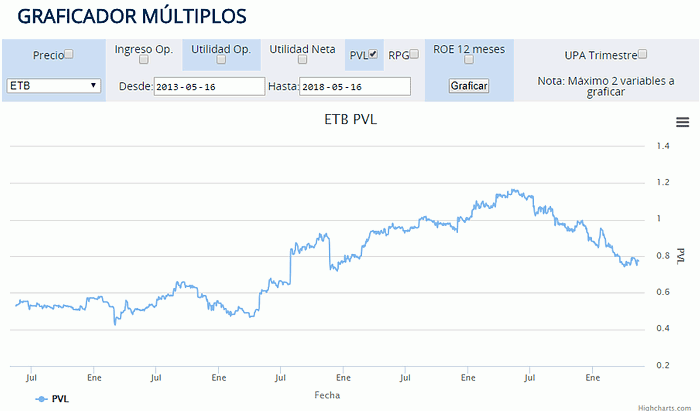The image size is (700, 411).
Task: Click the 0.8 y-axis label
Action: 663,256
